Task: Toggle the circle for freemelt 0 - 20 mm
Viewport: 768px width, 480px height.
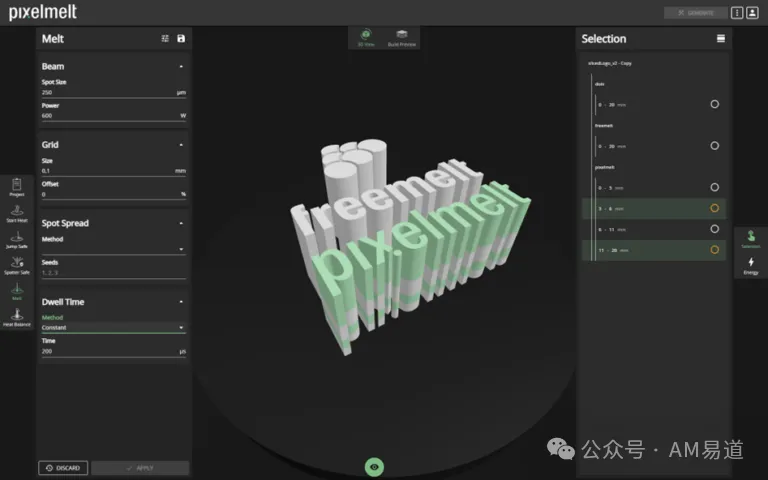Action: click(715, 145)
